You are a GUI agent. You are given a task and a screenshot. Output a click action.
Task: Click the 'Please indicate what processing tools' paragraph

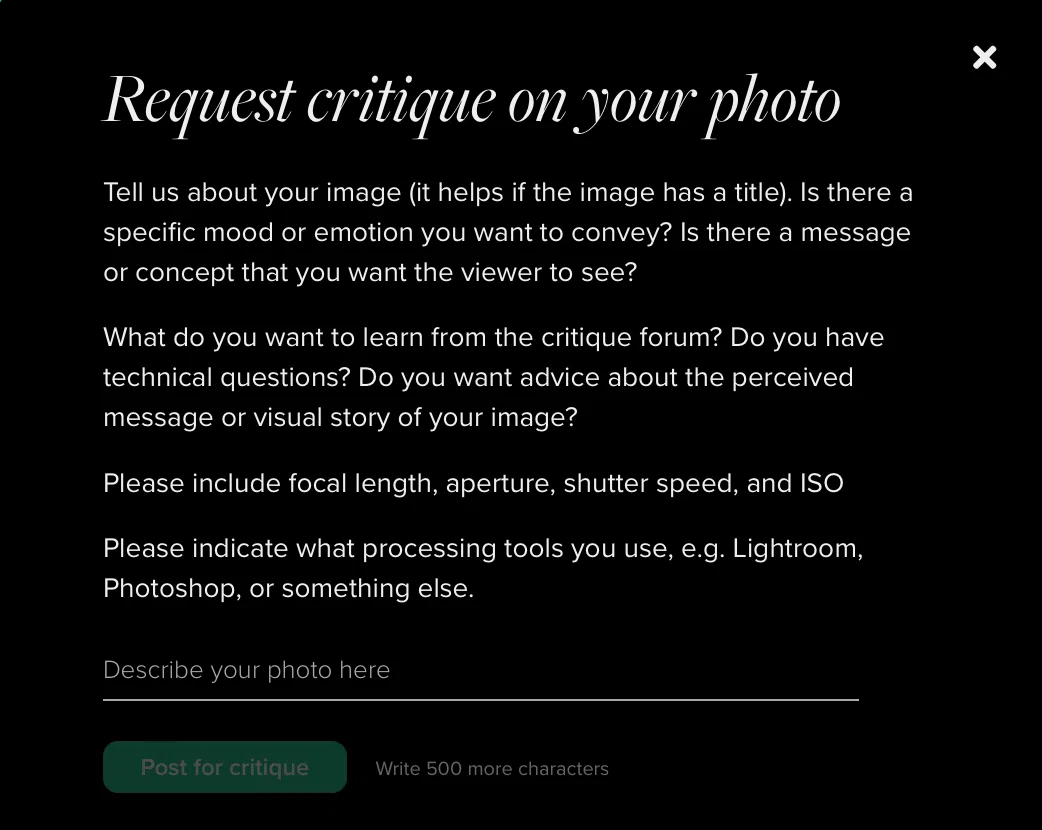(483, 568)
